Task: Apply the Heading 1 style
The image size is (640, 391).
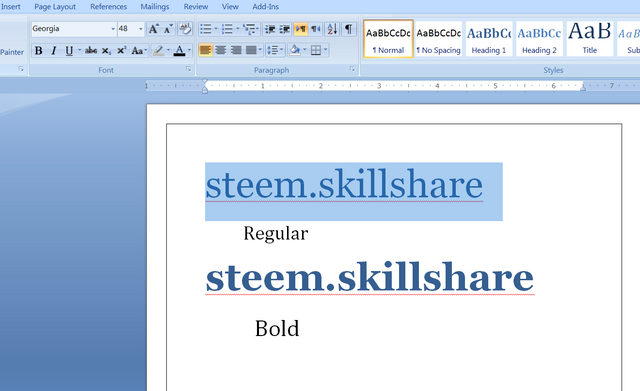Action: [x=489, y=39]
